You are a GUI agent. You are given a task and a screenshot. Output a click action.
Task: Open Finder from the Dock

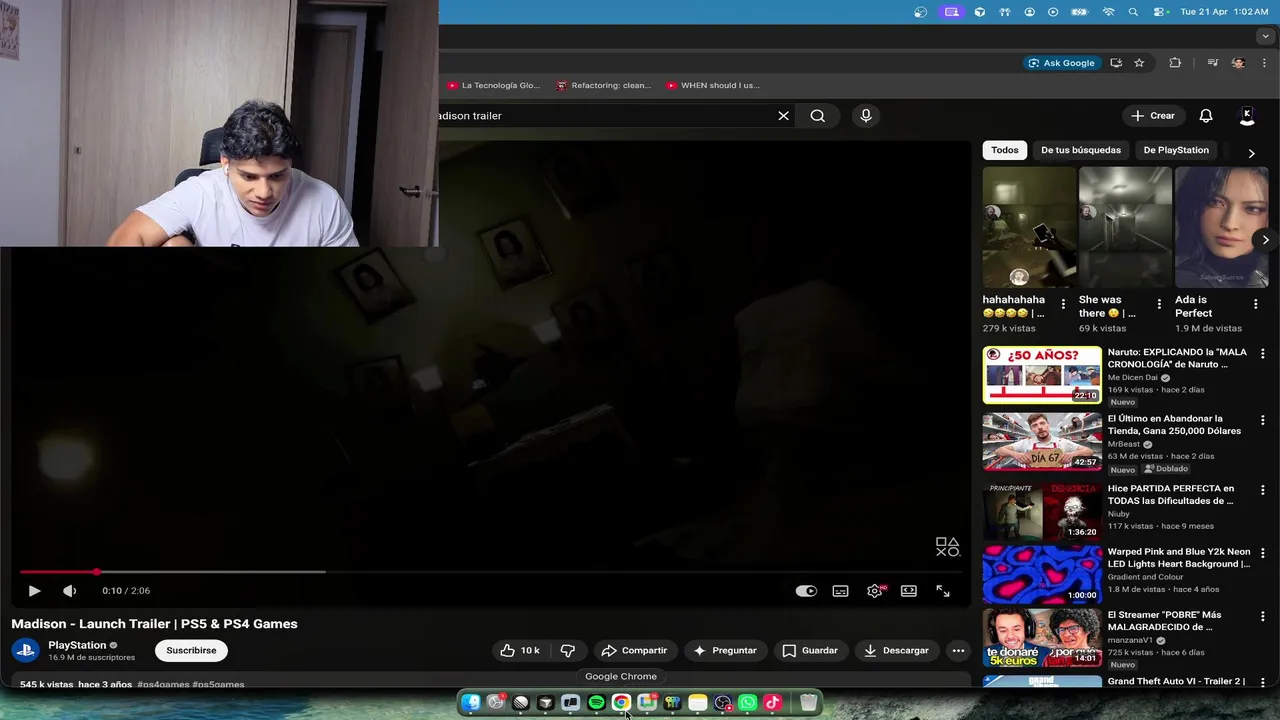click(471, 703)
